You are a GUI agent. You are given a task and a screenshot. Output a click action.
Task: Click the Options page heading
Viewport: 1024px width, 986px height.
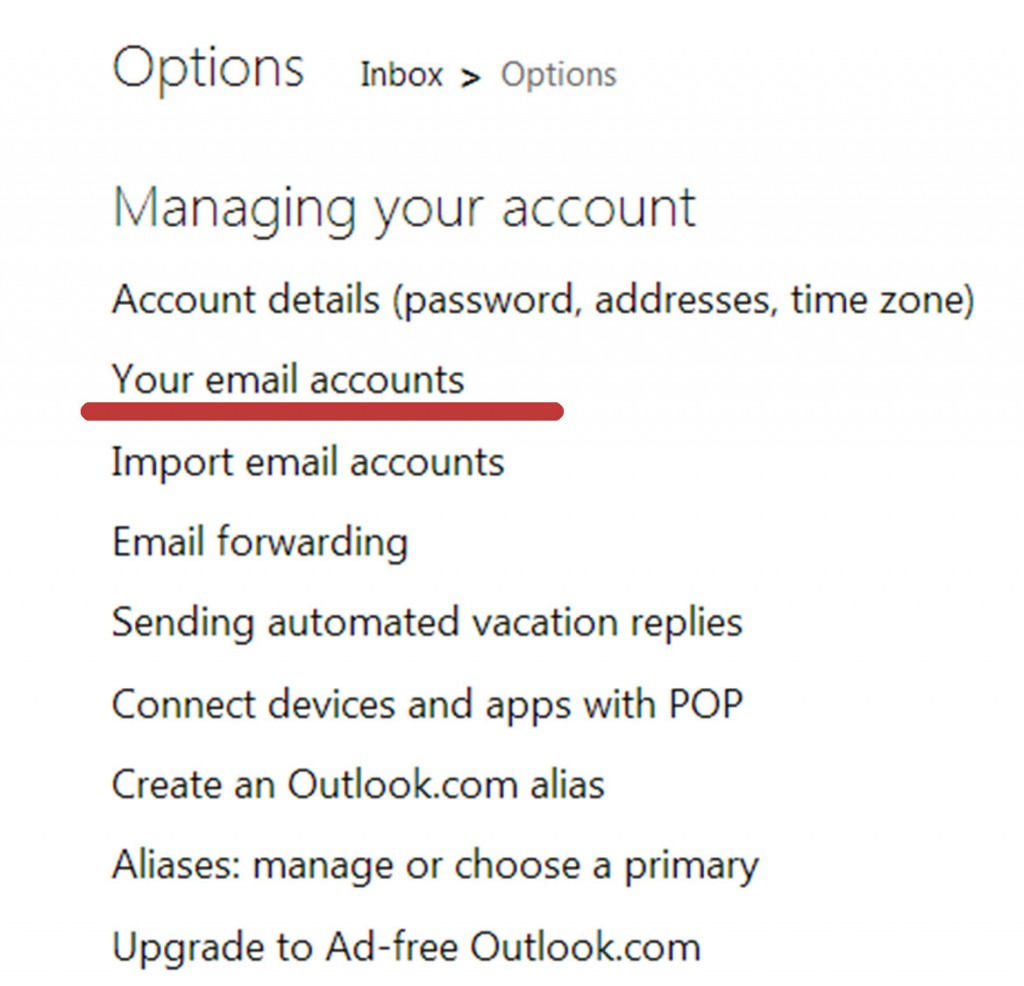[x=209, y=67]
